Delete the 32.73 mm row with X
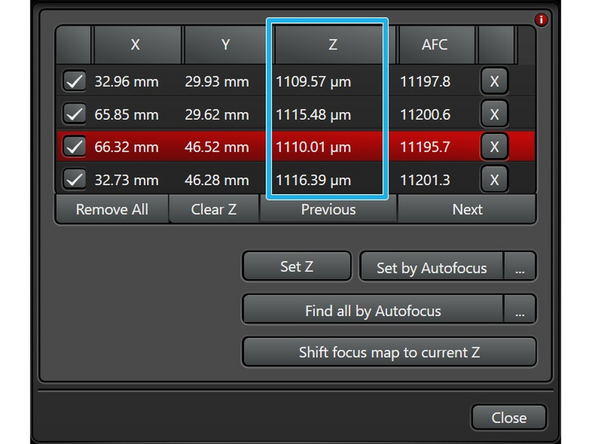 [494, 179]
